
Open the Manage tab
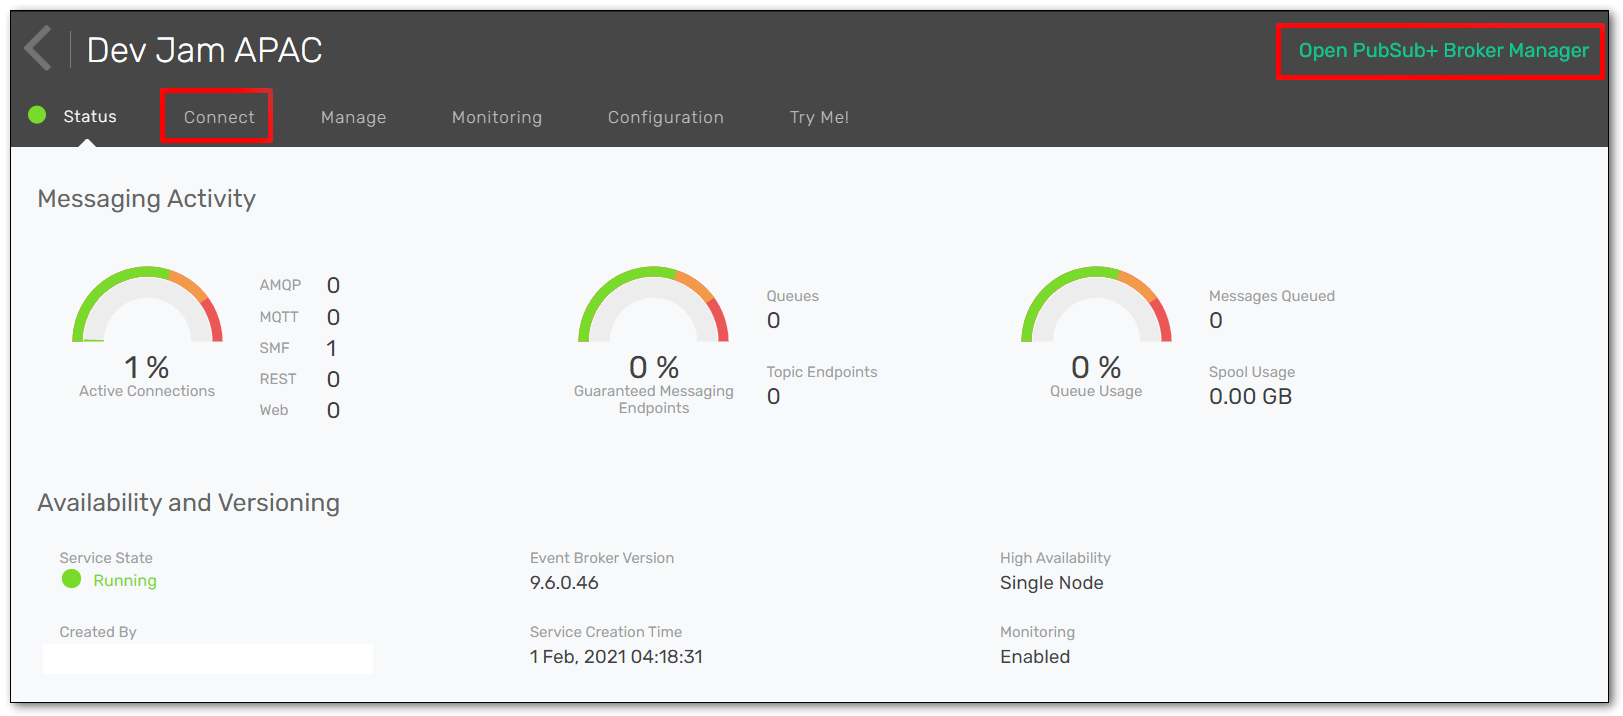pos(353,117)
